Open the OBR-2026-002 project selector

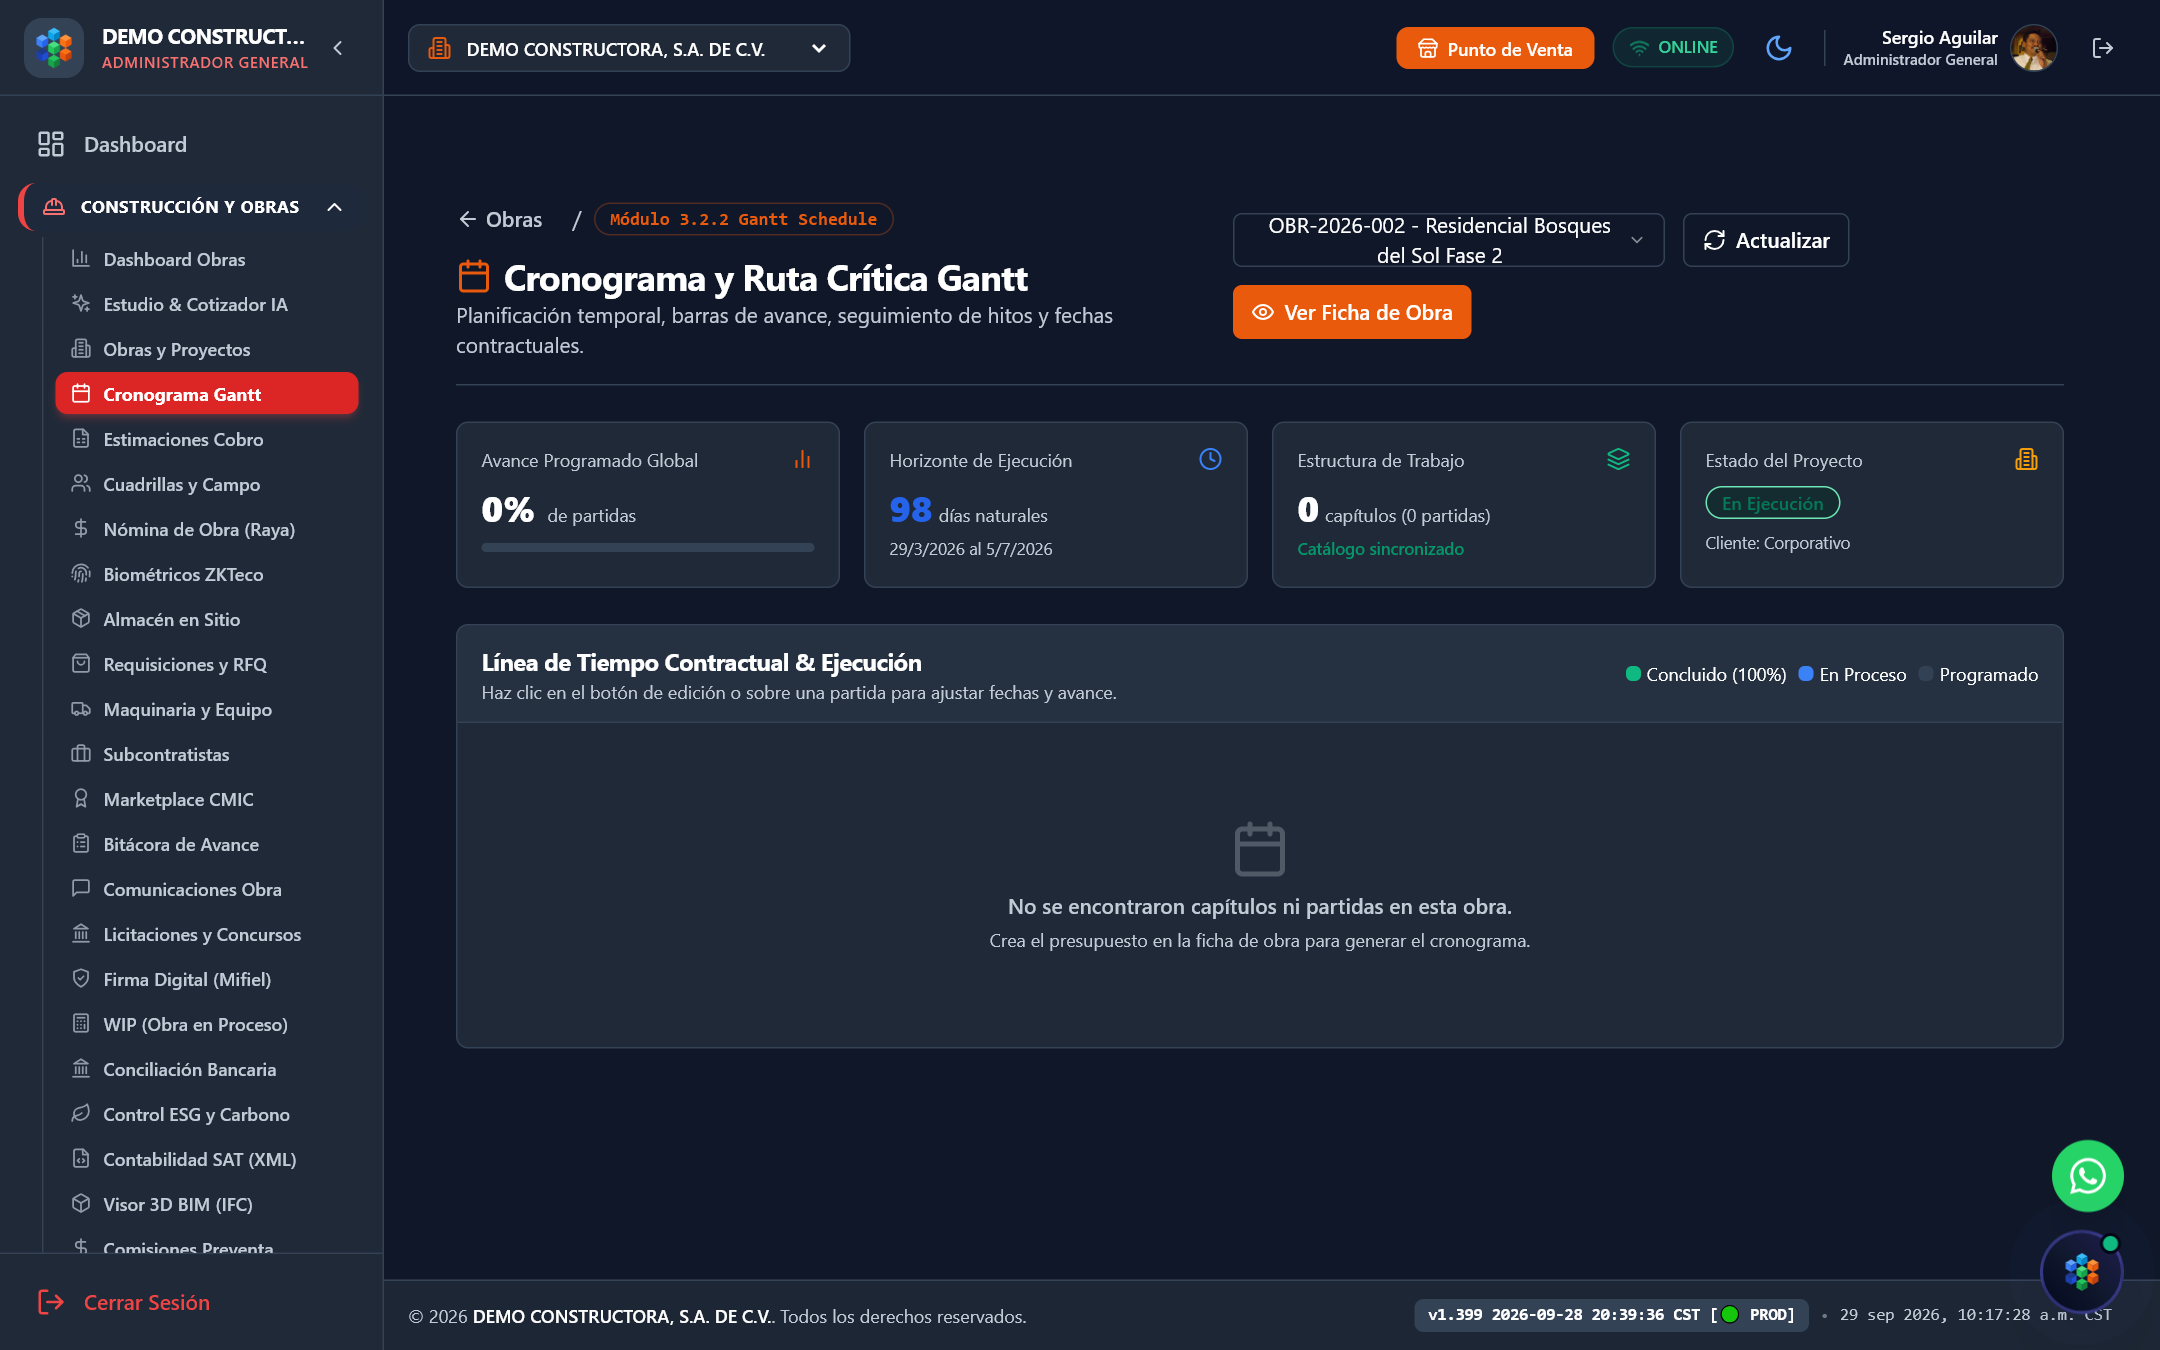(1448, 240)
